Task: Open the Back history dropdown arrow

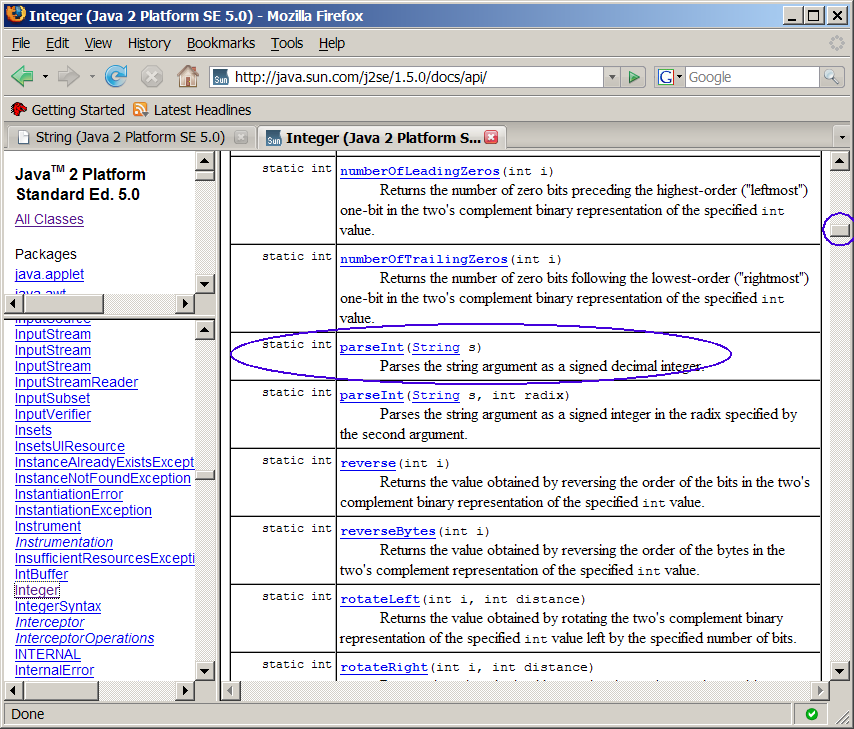Action: click(45, 77)
